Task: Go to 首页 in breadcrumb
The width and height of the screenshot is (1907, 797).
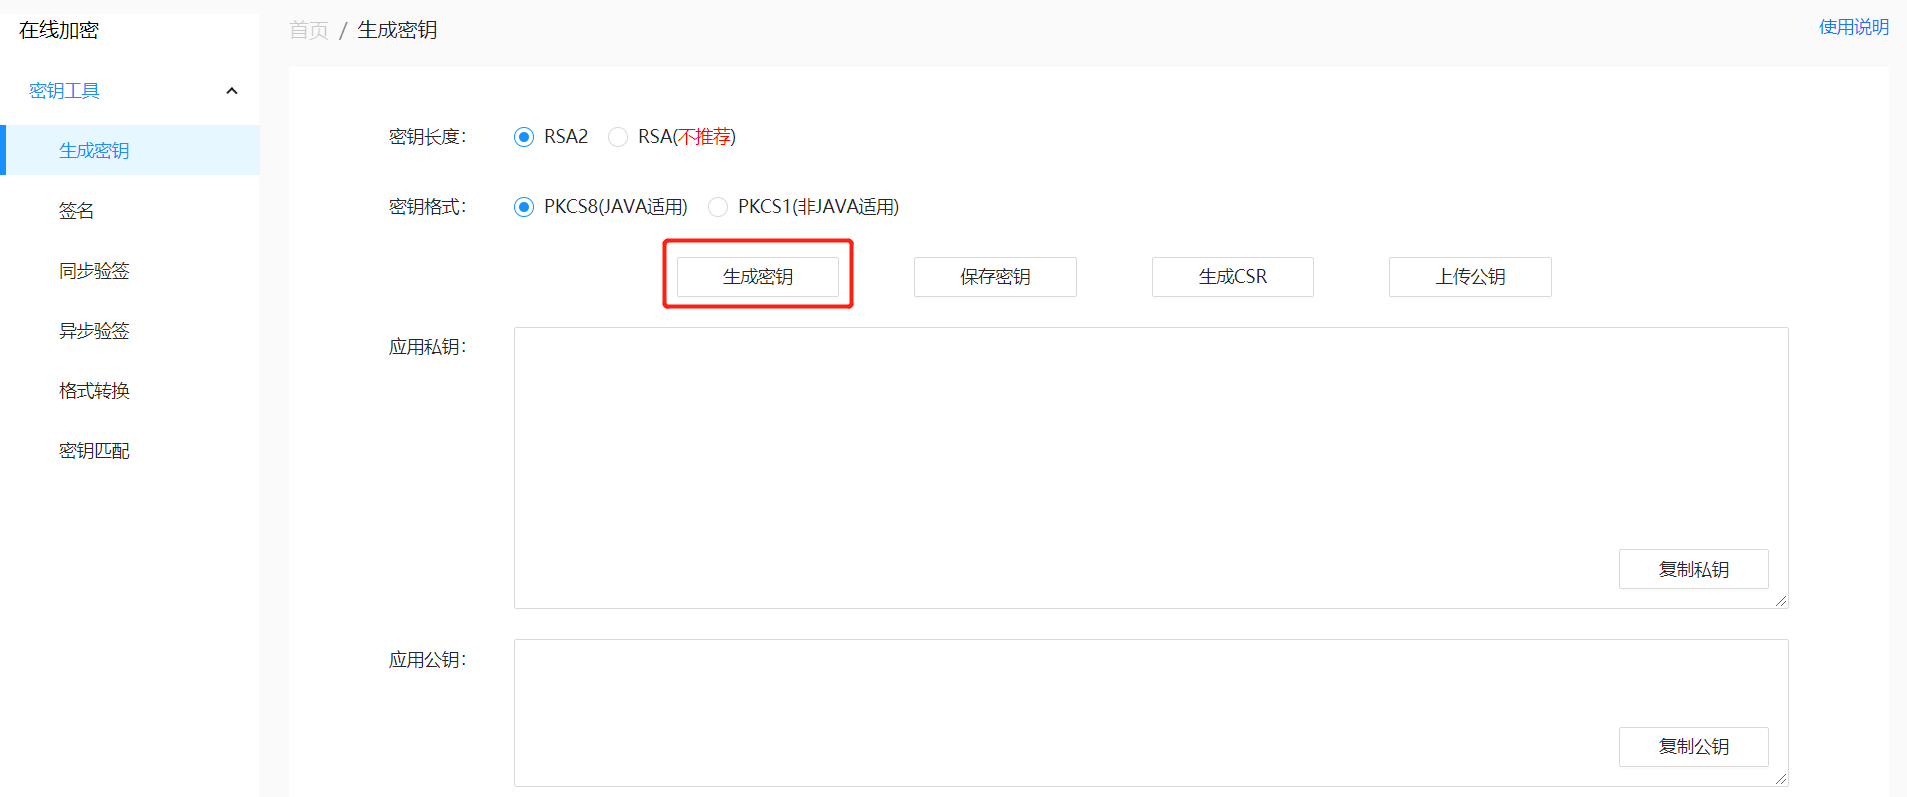Action: tap(309, 30)
